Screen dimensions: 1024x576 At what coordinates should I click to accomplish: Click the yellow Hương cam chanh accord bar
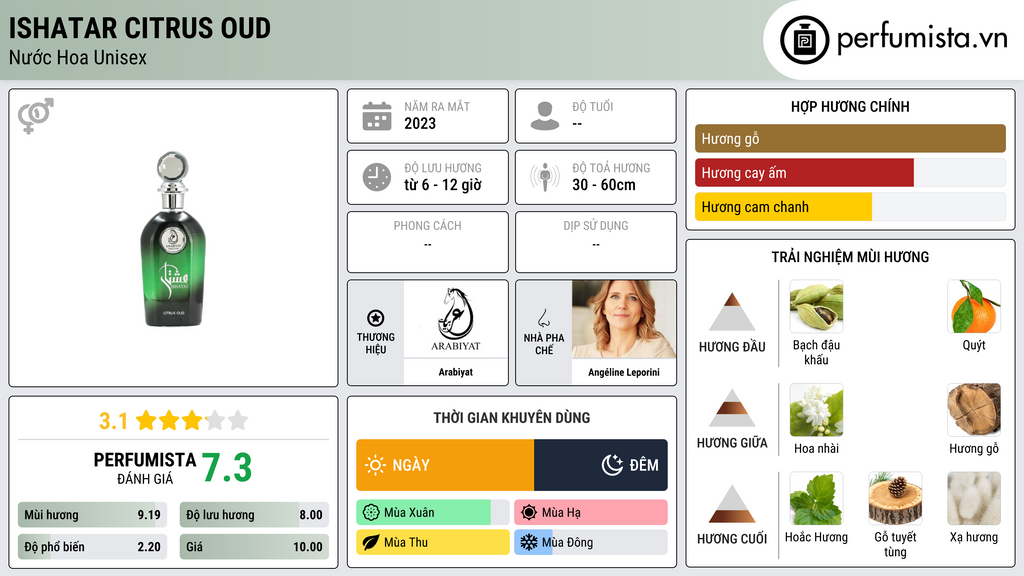click(x=783, y=207)
